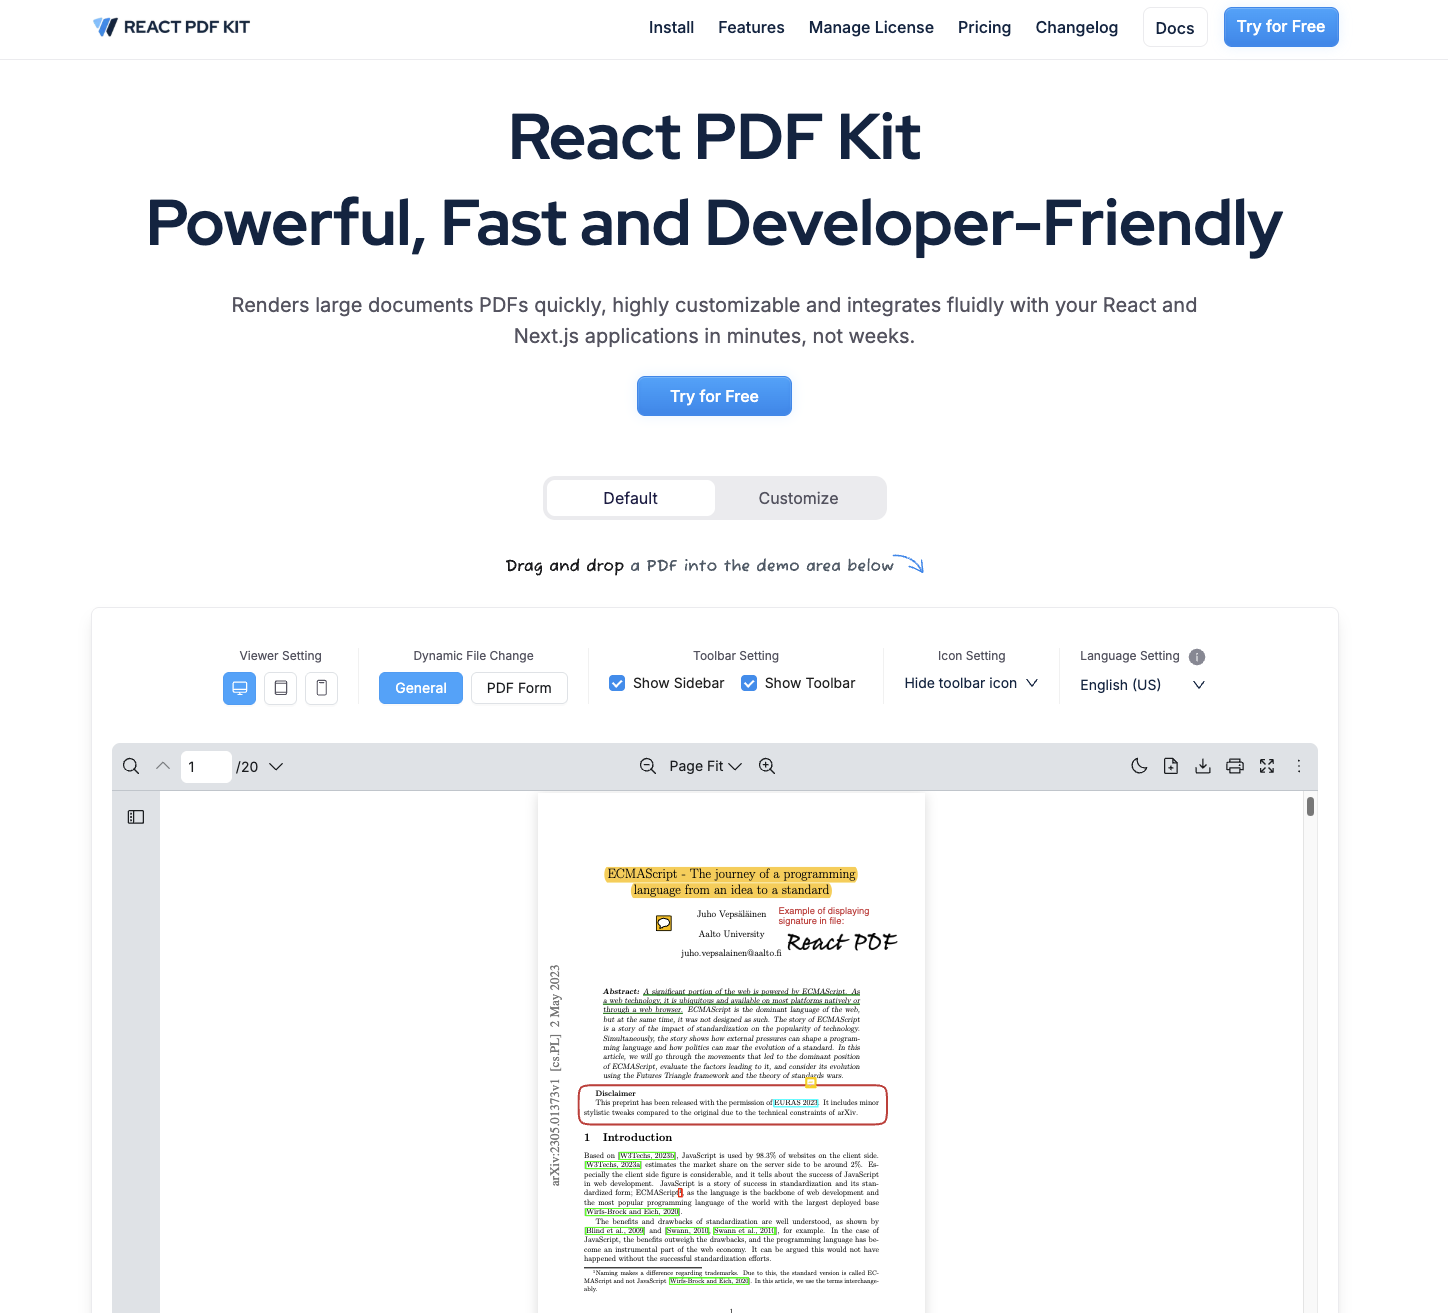1448x1313 pixels.
Task: Uncheck the Show Toolbar checkbox
Action: point(749,683)
